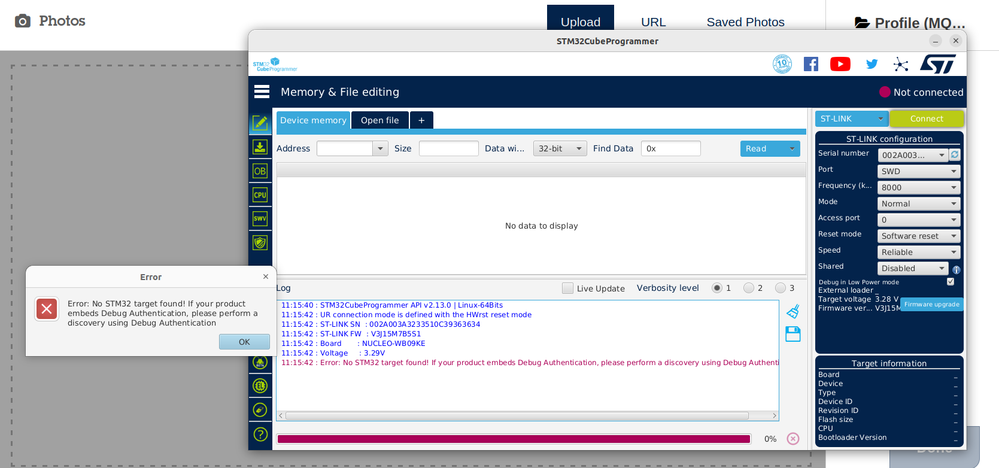Click the operation progress bar
Image resolution: width=999 pixels, height=468 pixels.
point(514,439)
